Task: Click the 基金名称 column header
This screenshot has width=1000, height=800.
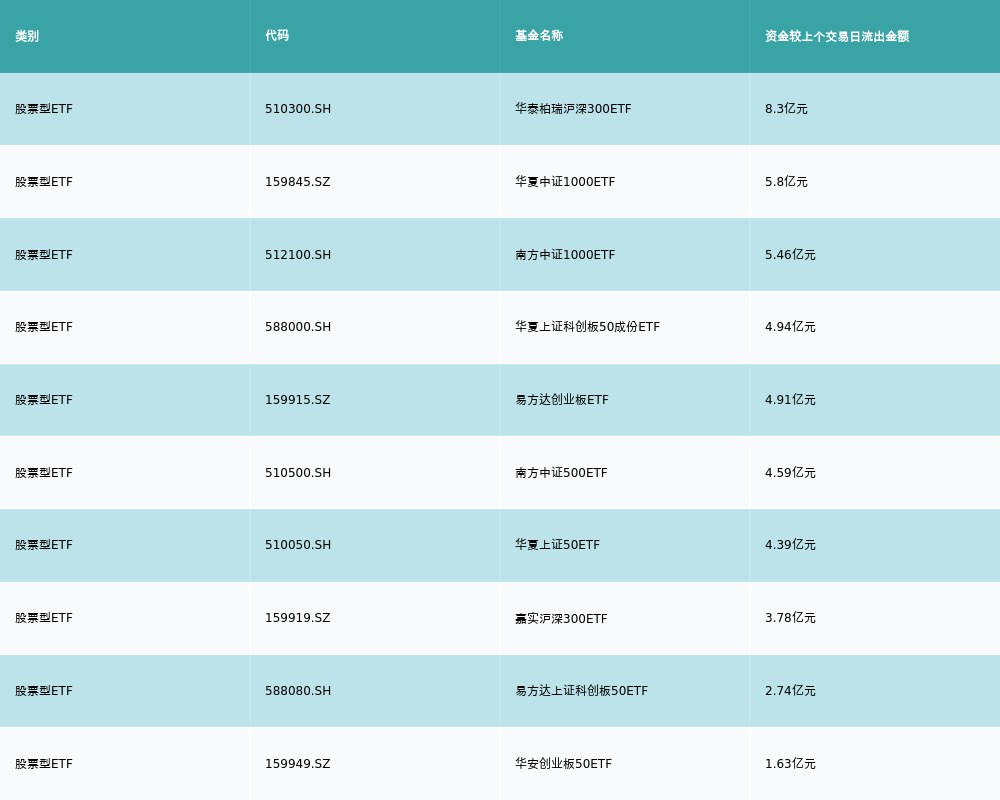Action: point(539,36)
